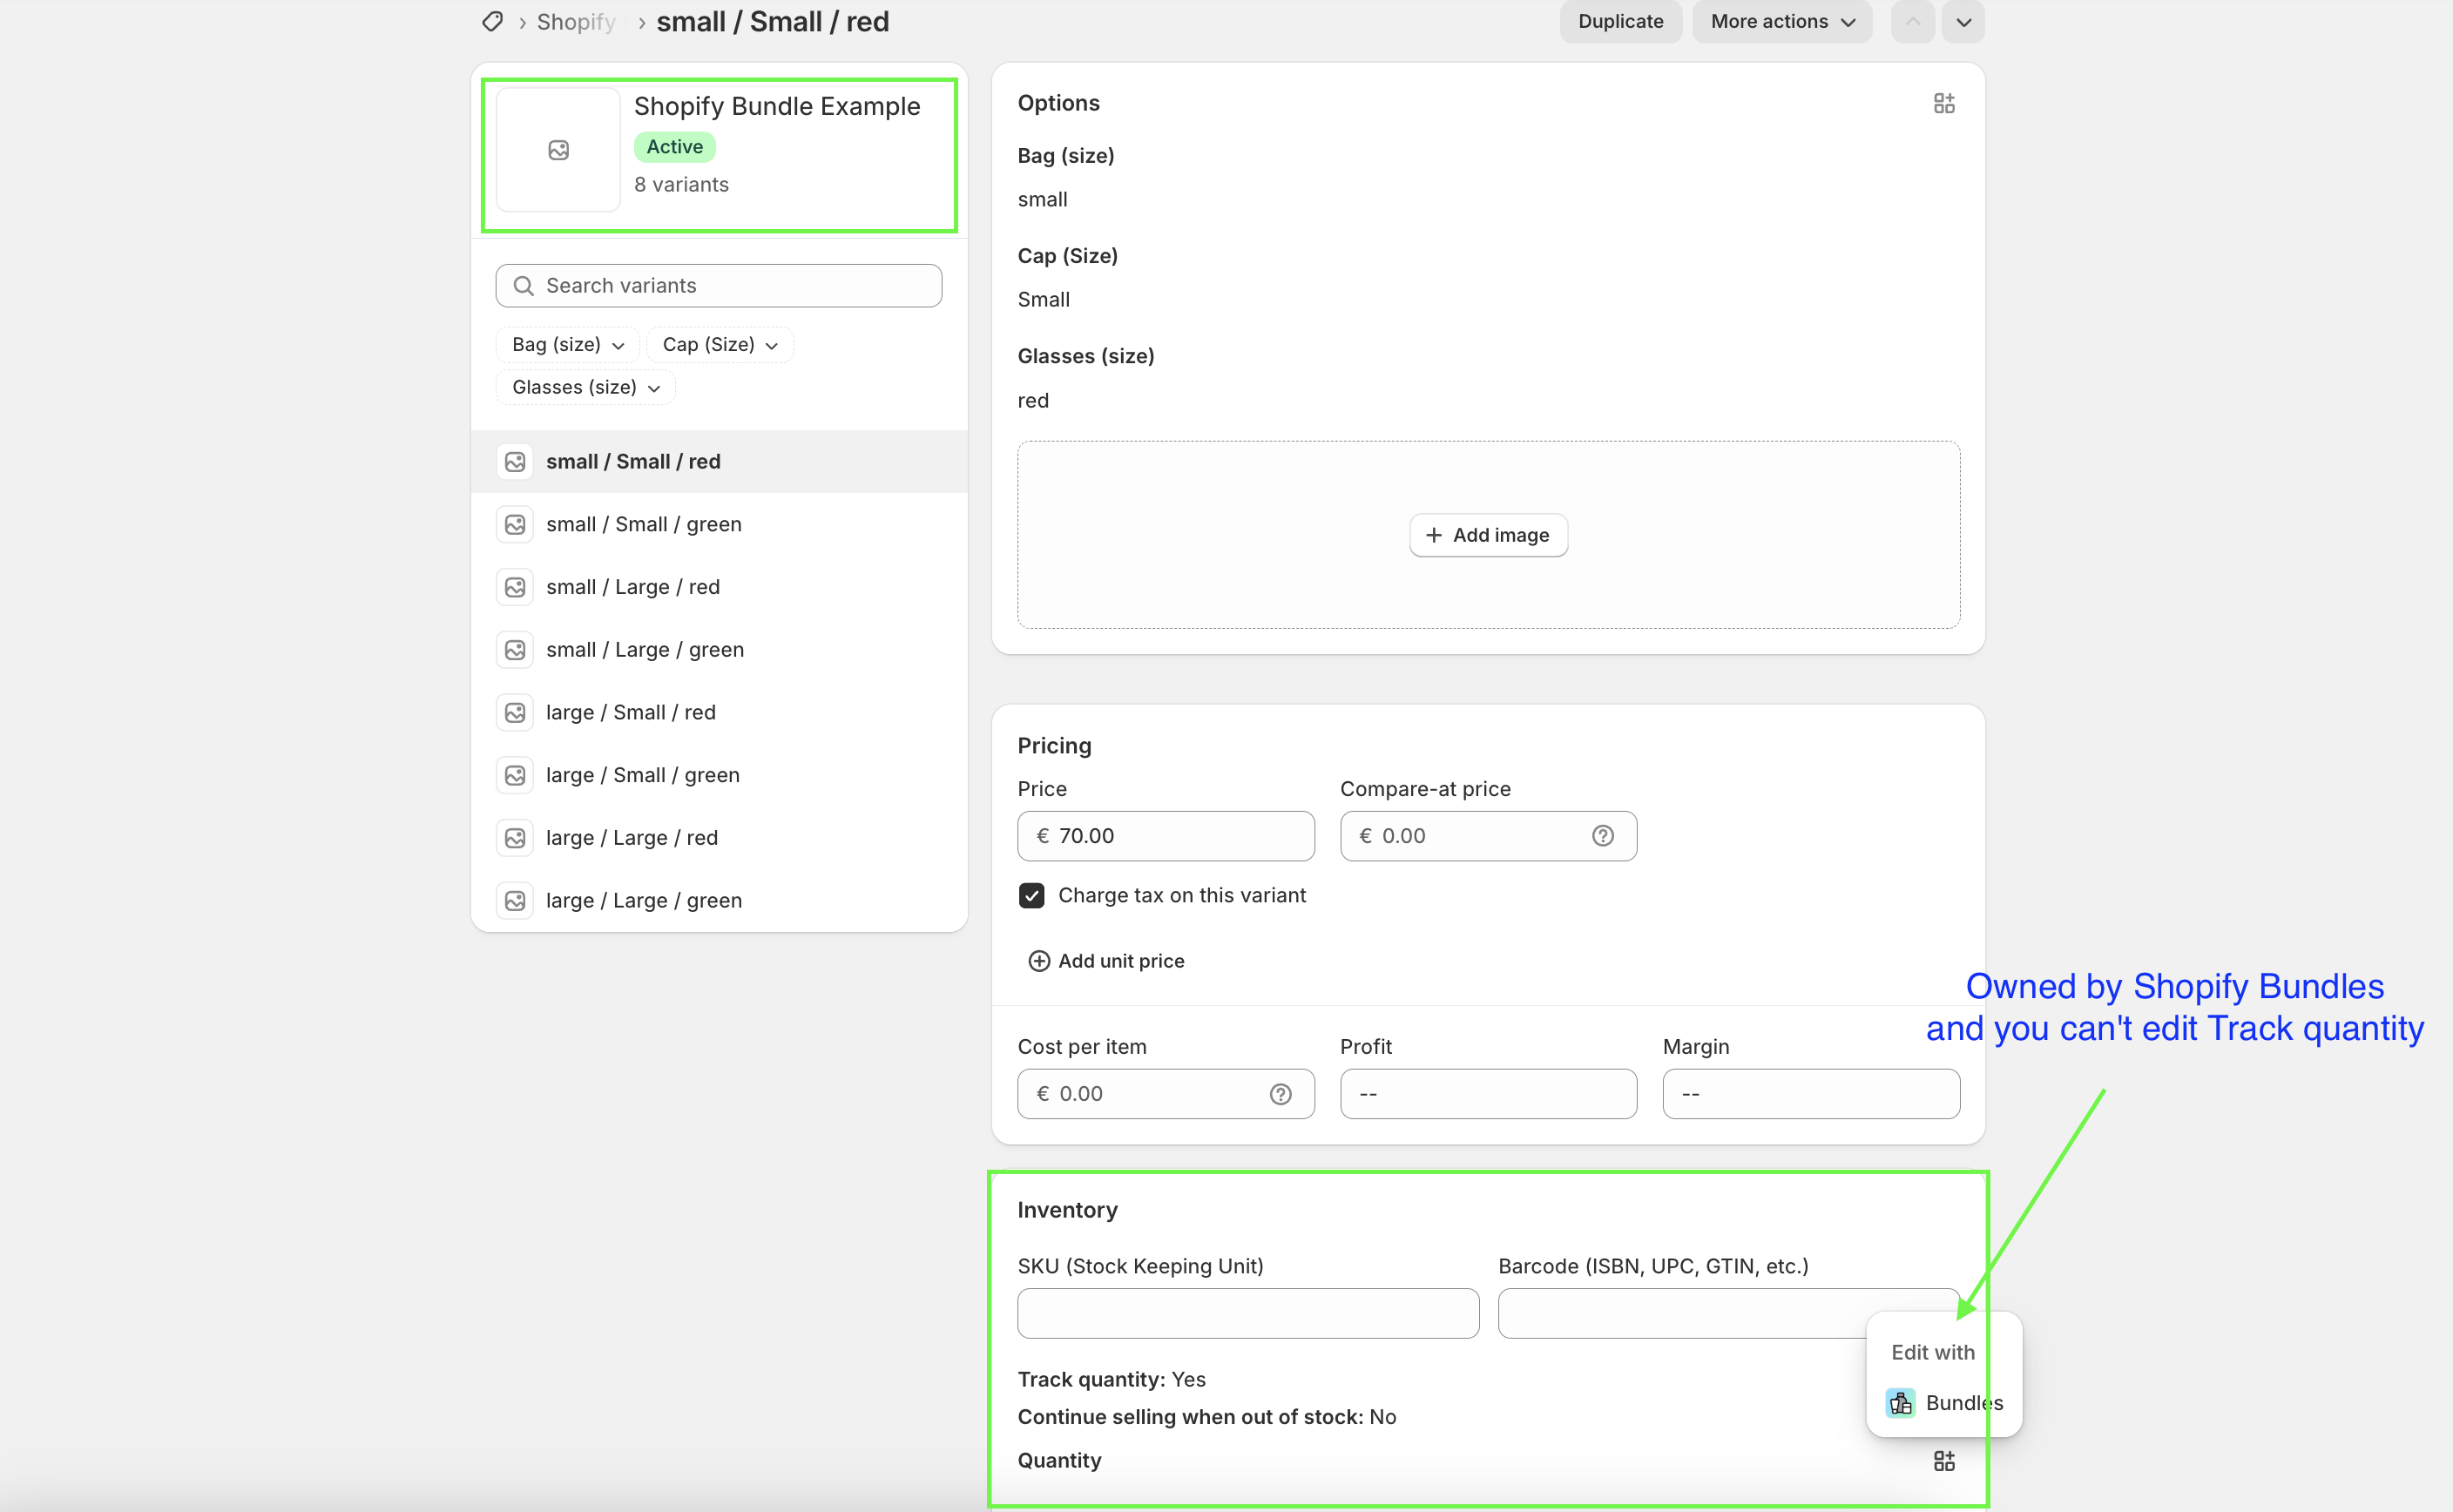The image size is (2453, 1512).
Task: Click Cost per item help icon
Action: 1280,1093
